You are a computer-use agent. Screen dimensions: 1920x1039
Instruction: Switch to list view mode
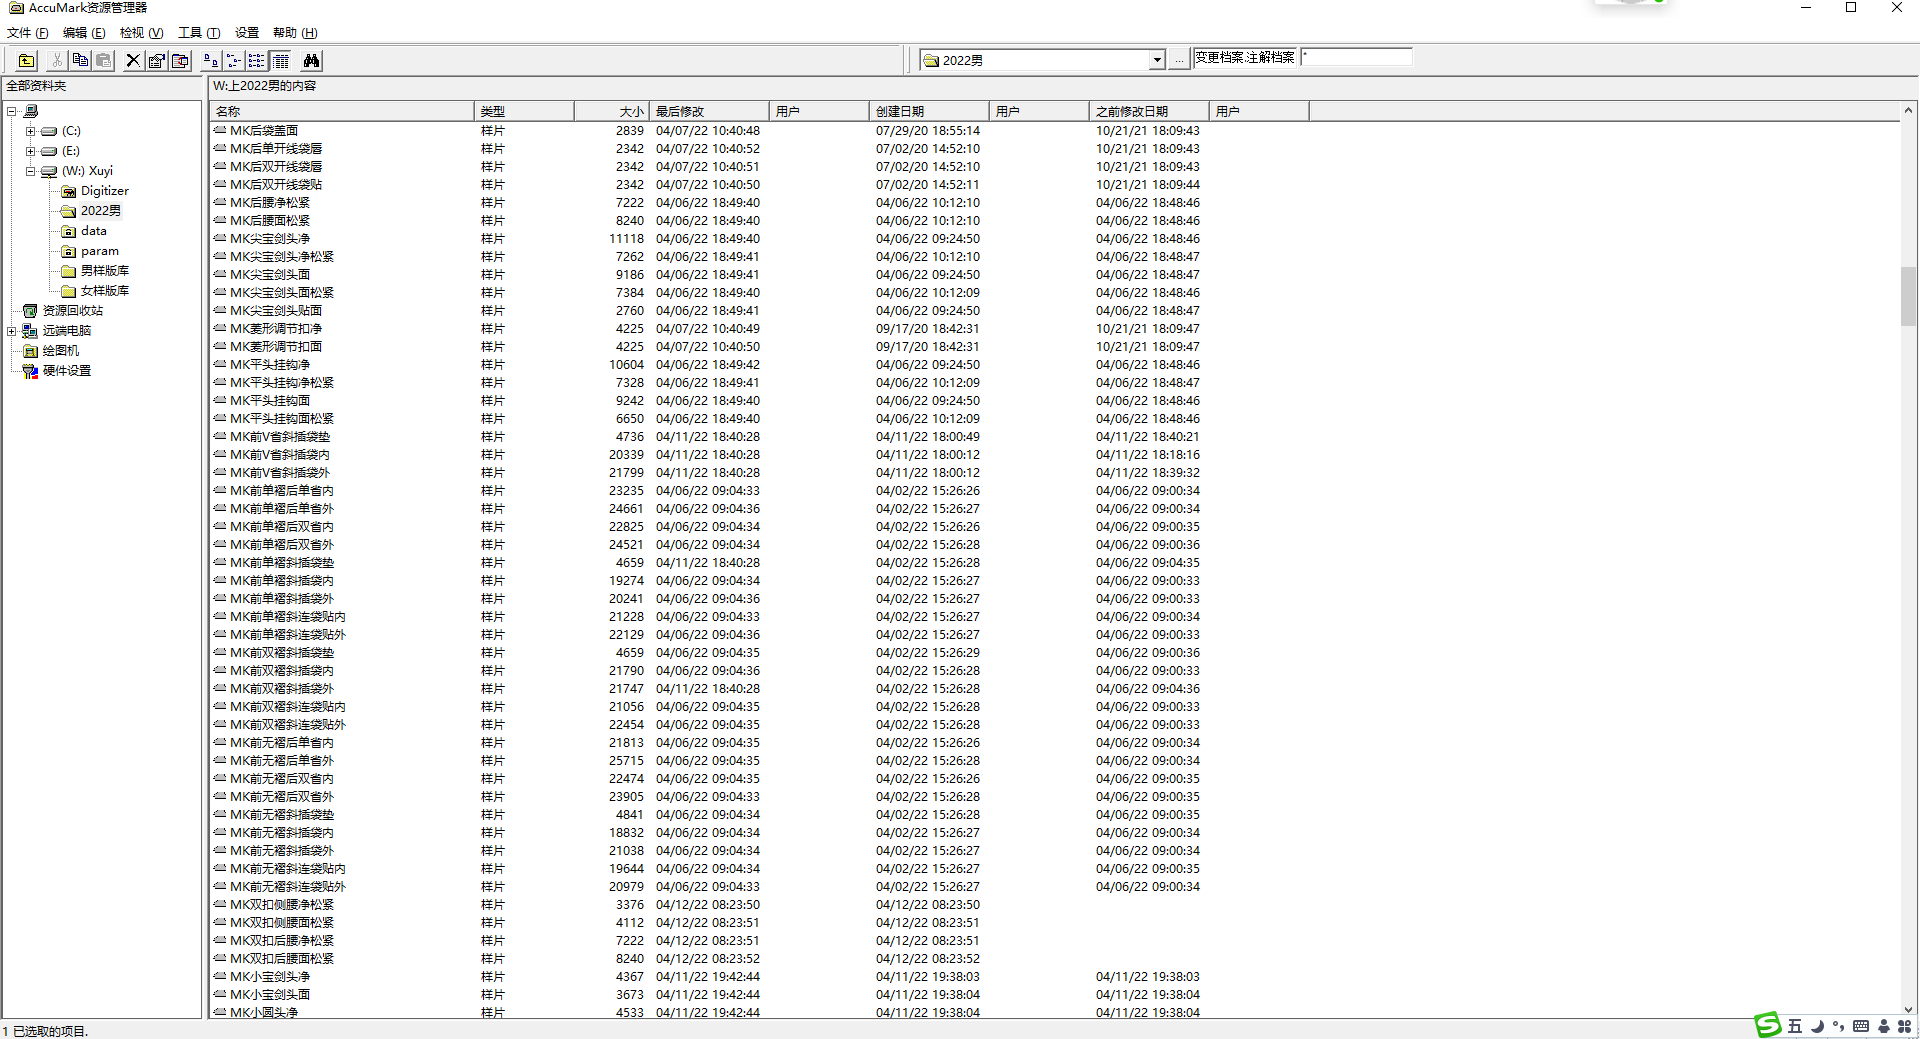coord(257,61)
